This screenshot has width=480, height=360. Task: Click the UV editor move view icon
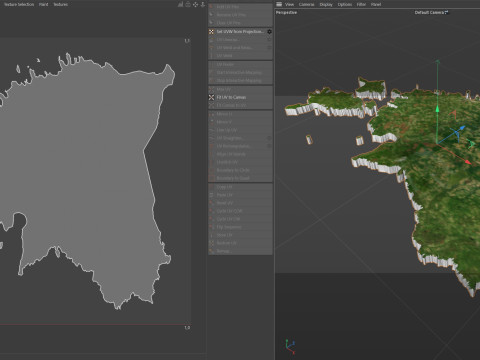click(195, 4)
